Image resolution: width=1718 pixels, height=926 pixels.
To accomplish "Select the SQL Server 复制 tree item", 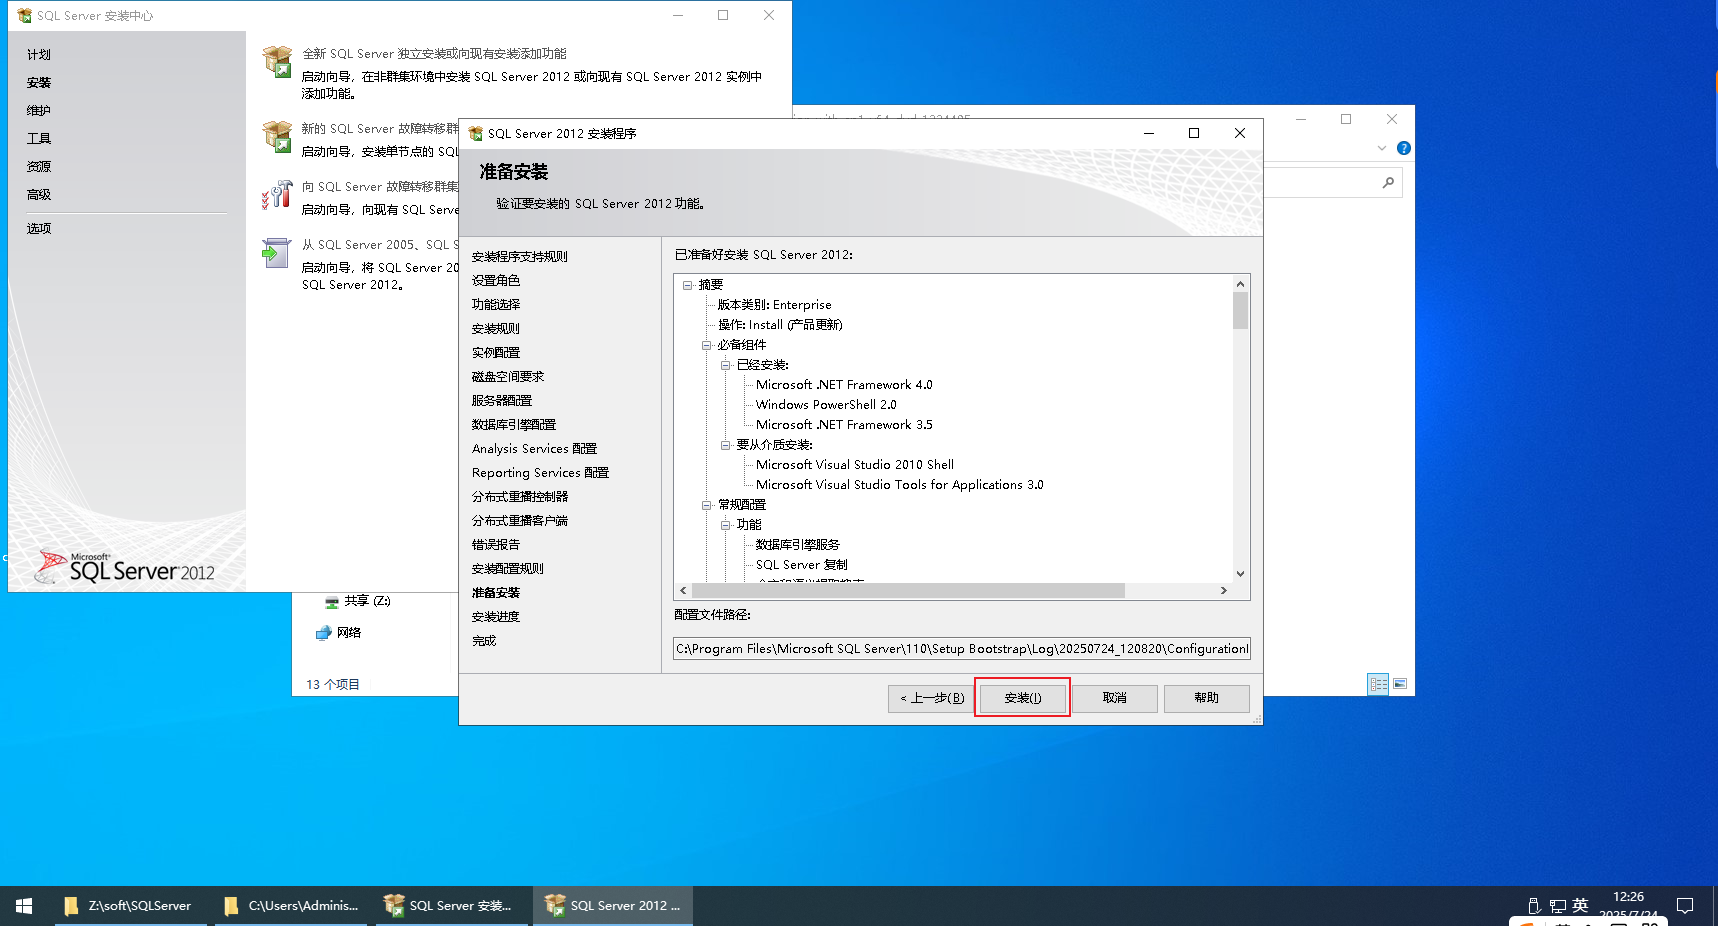I will pos(802,565).
